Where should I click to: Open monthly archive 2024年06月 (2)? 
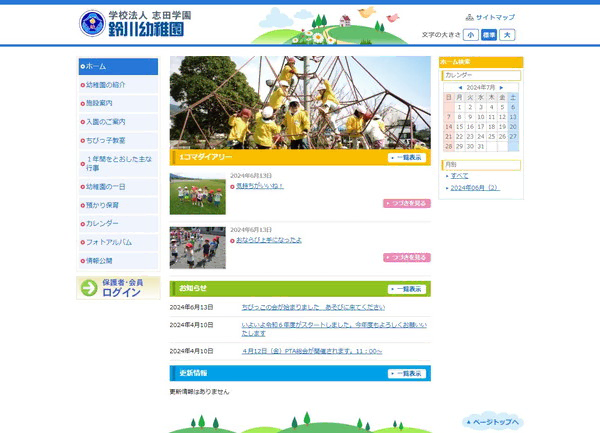tap(475, 187)
